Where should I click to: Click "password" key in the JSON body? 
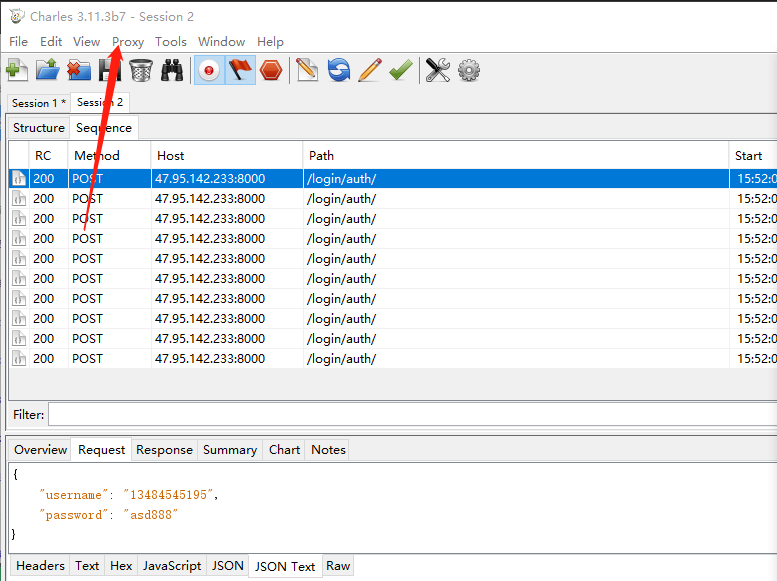coord(74,515)
